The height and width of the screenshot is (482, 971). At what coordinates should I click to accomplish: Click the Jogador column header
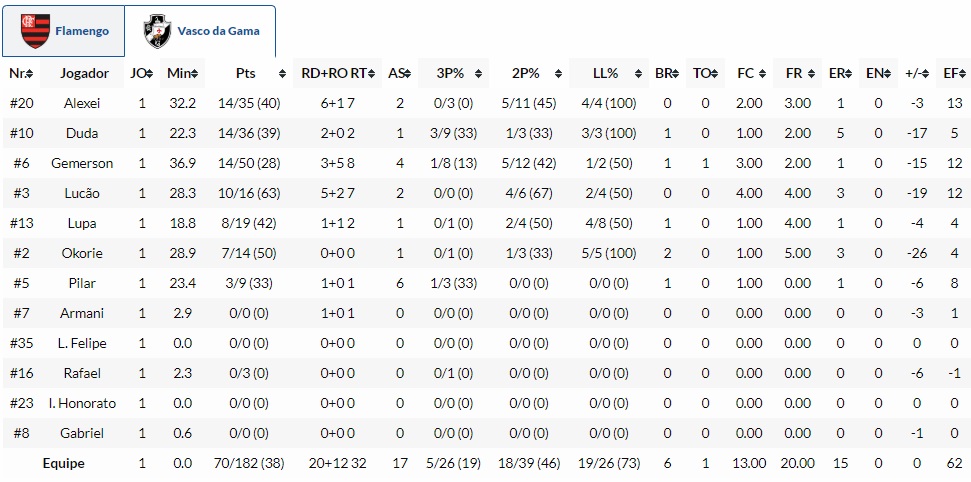coord(84,74)
